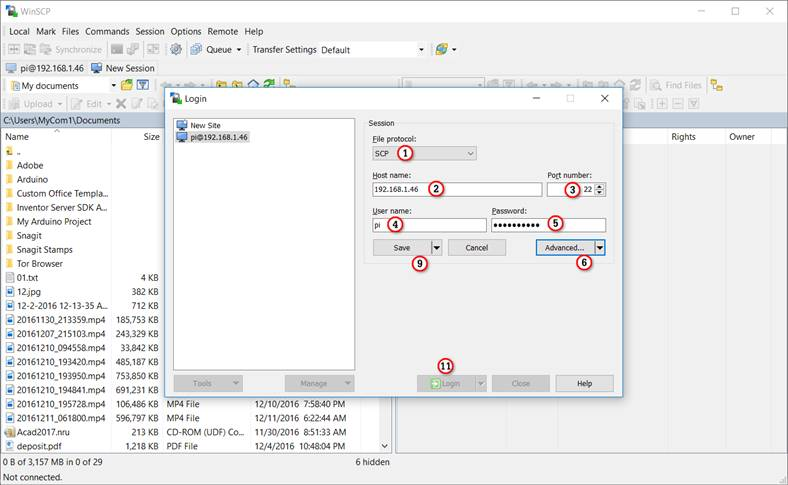Viewport: 788px width, 485px height.
Task: Click the Host name input field
Action: click(x=457, y=189)
